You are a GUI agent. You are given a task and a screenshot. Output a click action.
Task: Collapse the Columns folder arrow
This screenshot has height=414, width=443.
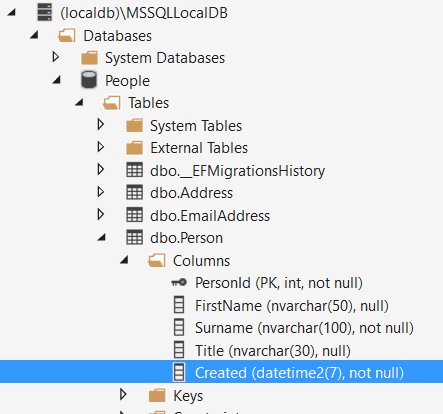pyautogui.click(x=124, y=260)
